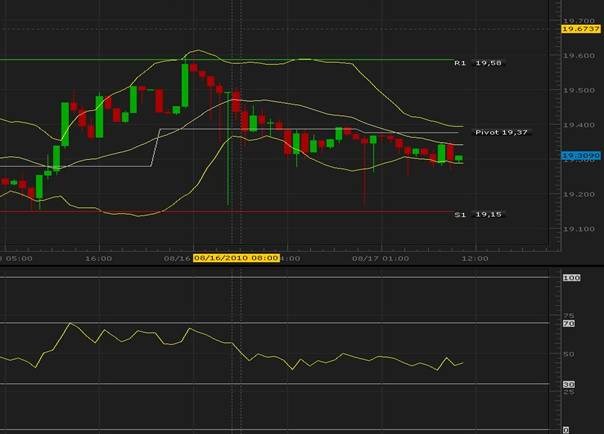Click the 19.500 price axis value
Image resolution: width=604 pixels, height=434 pixels.
click(579, 90)
